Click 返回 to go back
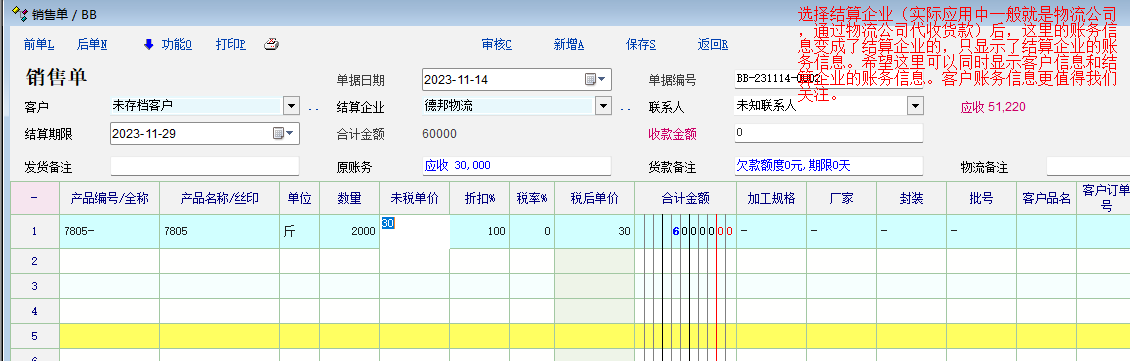The width and height of the screenshot is (1130, 361). [x=713, y=45]
